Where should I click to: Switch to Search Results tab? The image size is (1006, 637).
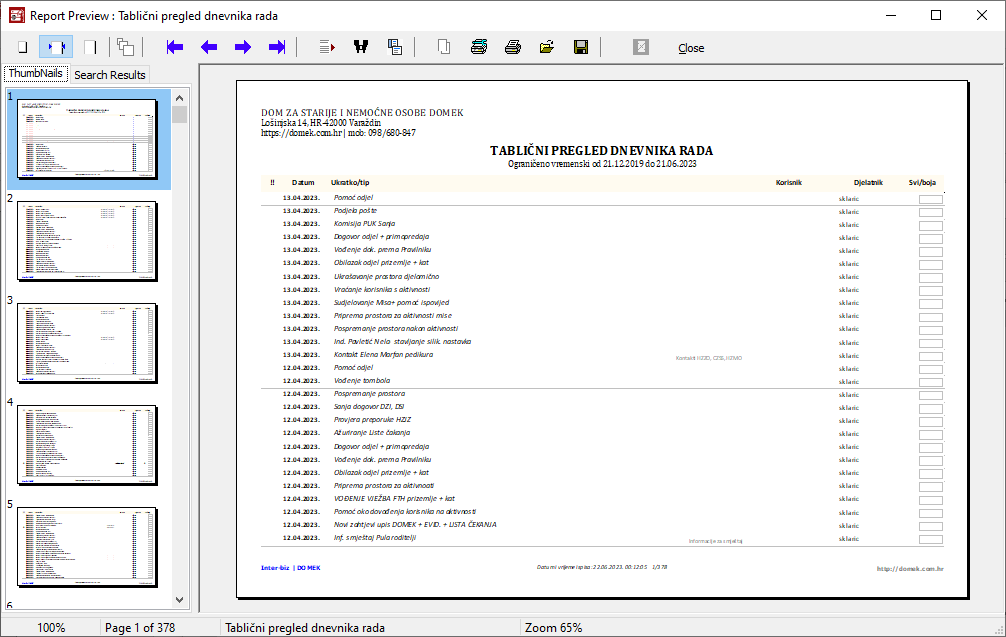pos(110,75)
